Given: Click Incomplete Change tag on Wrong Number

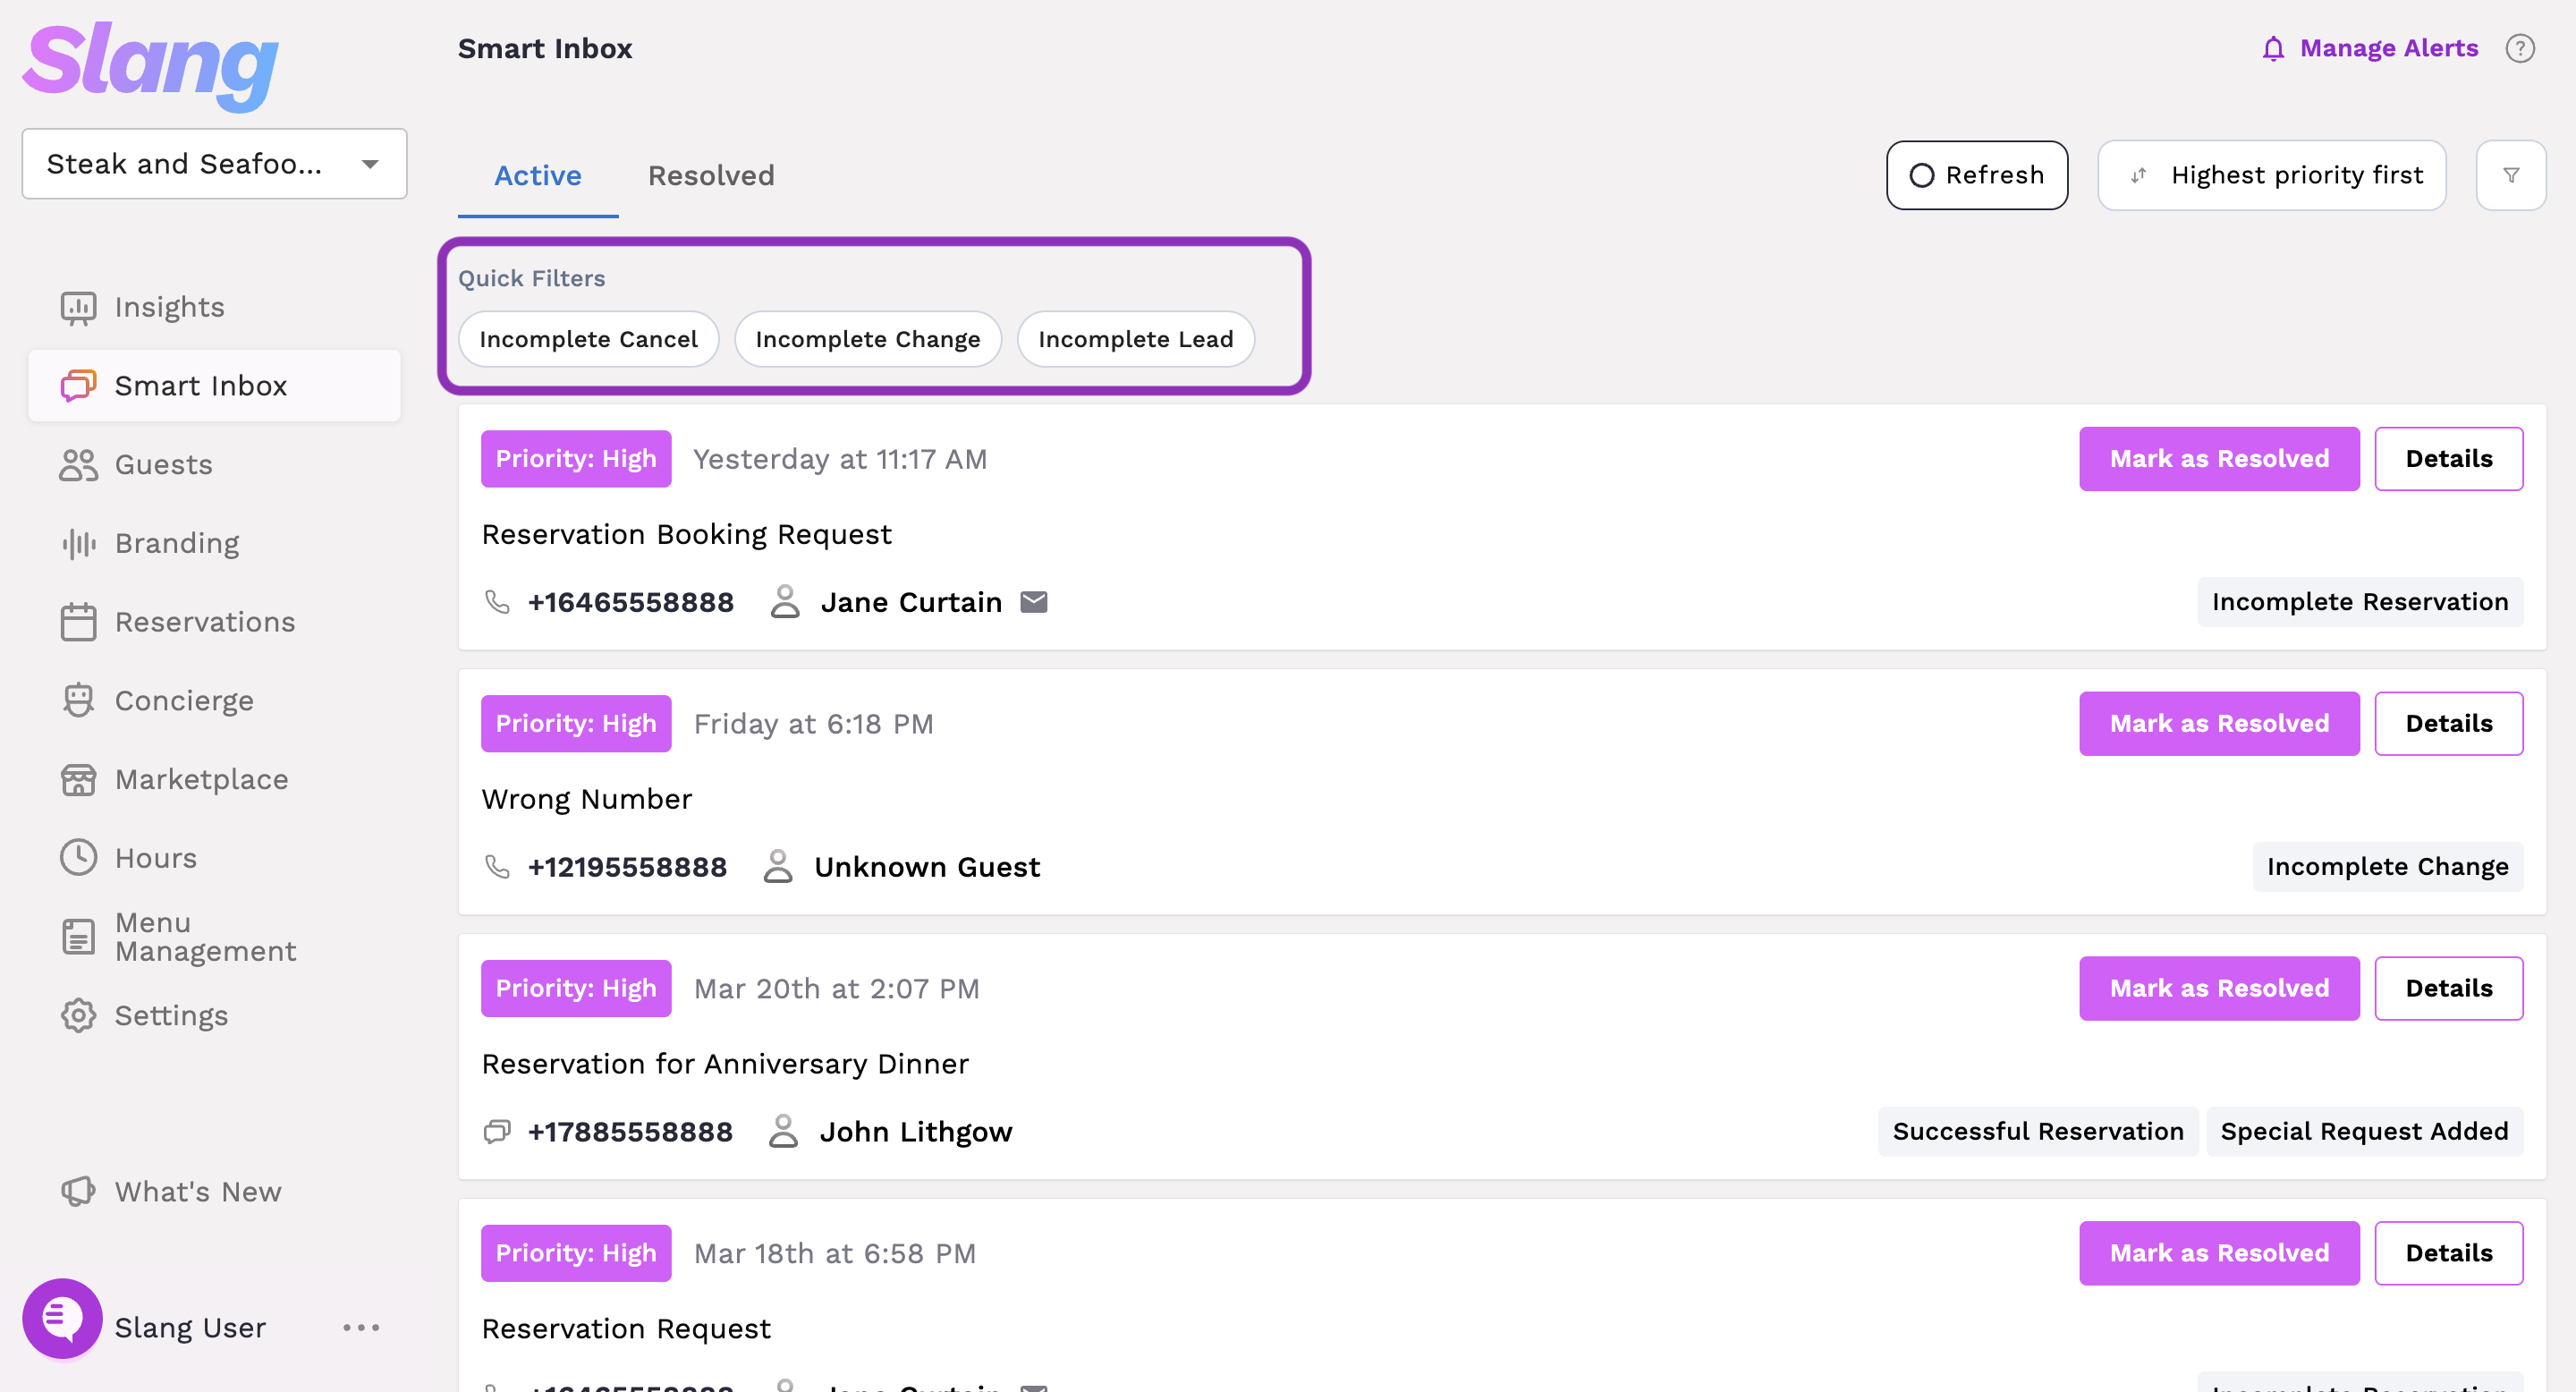Looking at the screenshot, I should [2388, 867].
